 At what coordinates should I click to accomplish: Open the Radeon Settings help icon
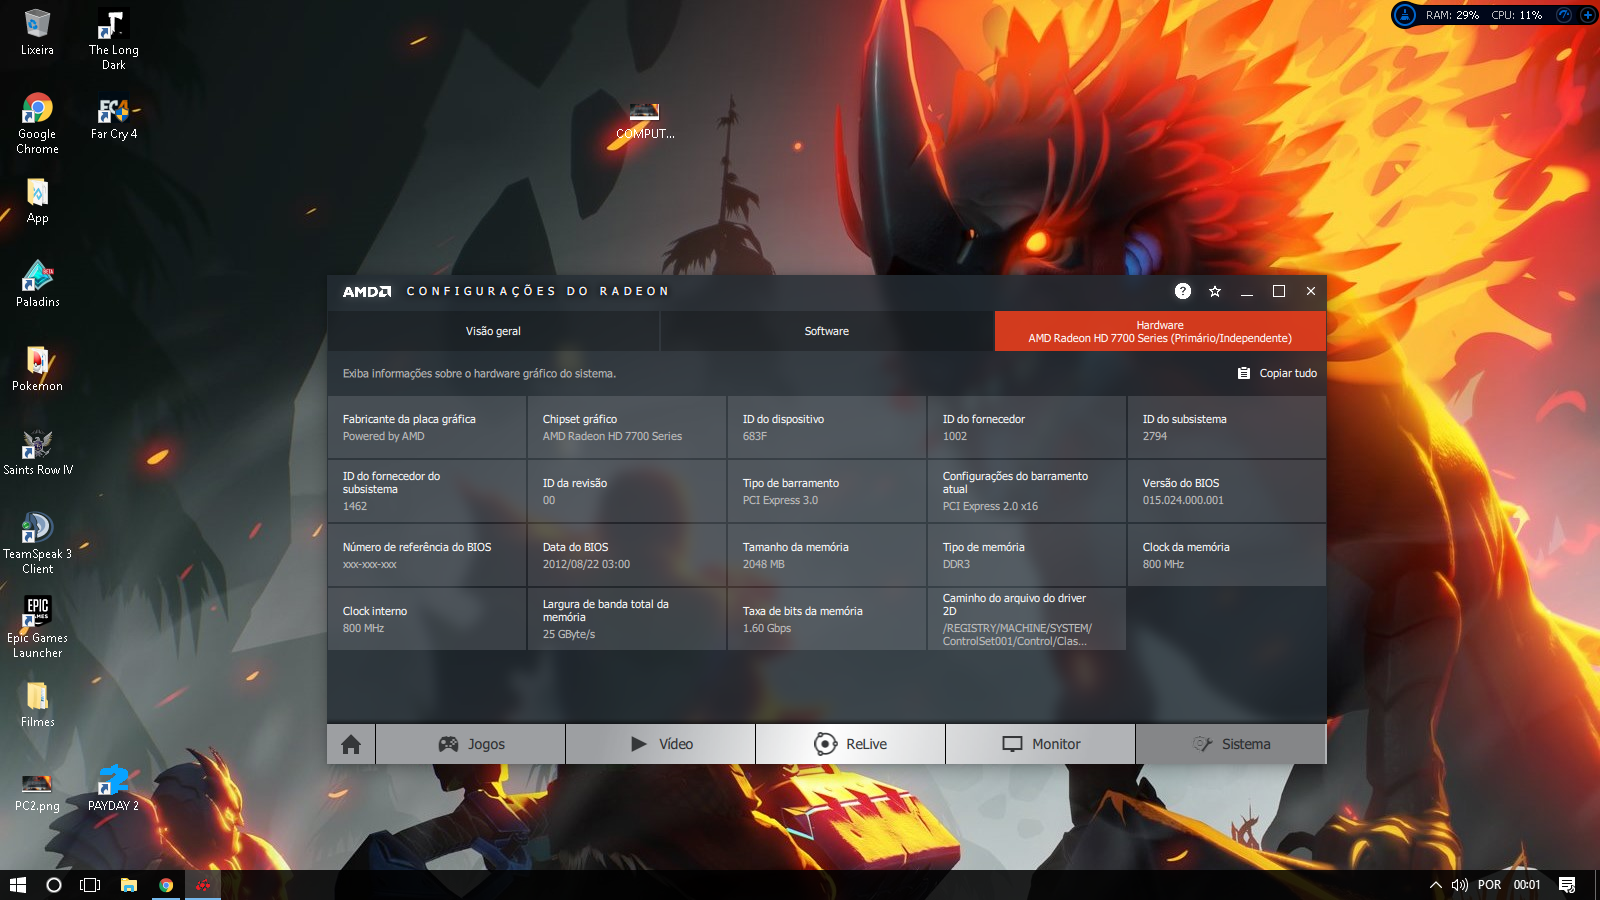coord(1183,291)
